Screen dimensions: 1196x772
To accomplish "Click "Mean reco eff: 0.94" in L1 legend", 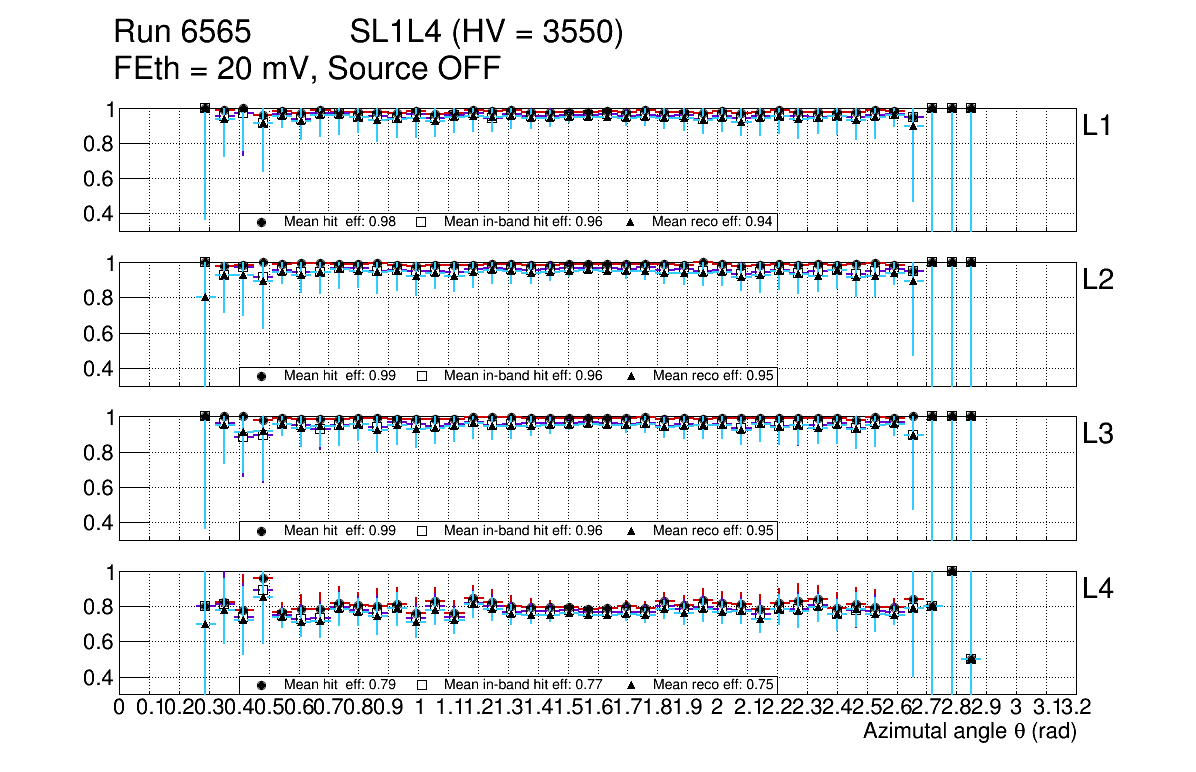I will click(x=714, y=222).
